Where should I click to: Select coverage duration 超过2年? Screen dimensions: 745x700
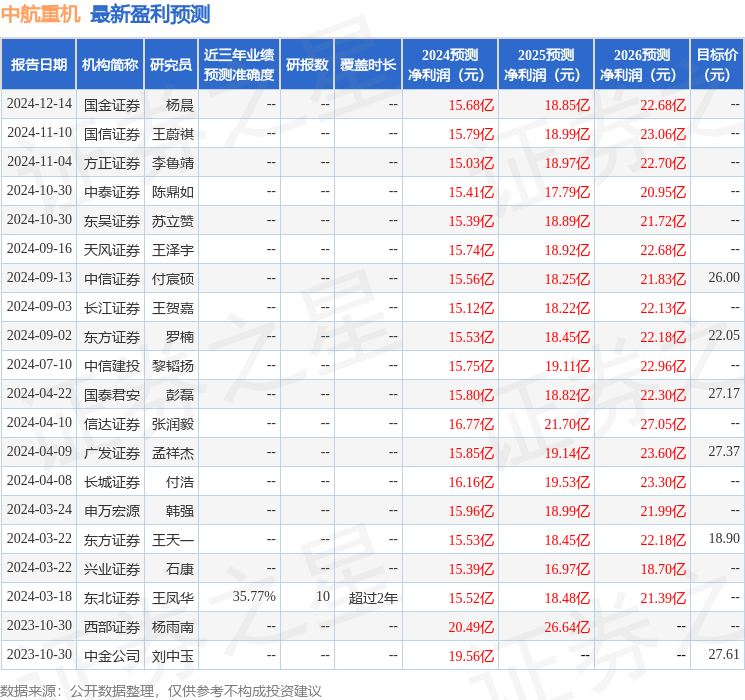pyautogui.click(x=373, y=598)
